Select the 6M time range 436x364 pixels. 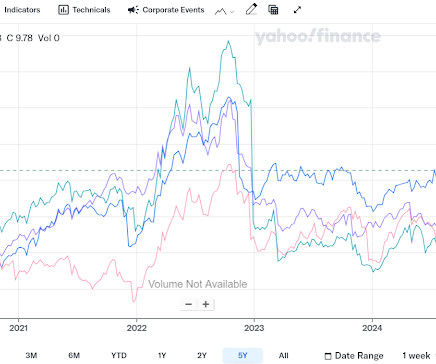tap(74, 355)
